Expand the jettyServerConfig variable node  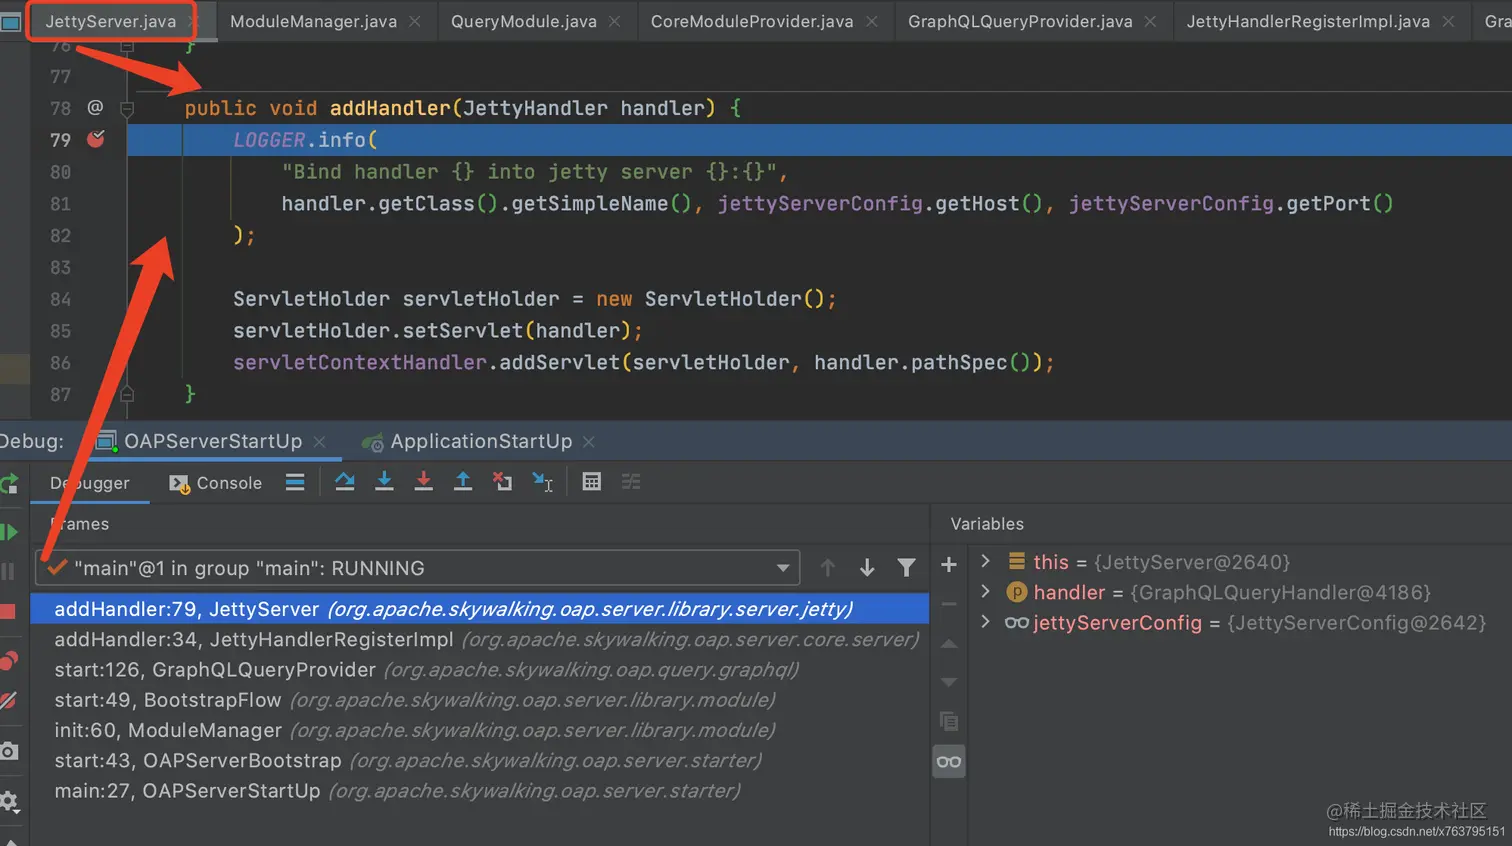[x=985, y=622]
